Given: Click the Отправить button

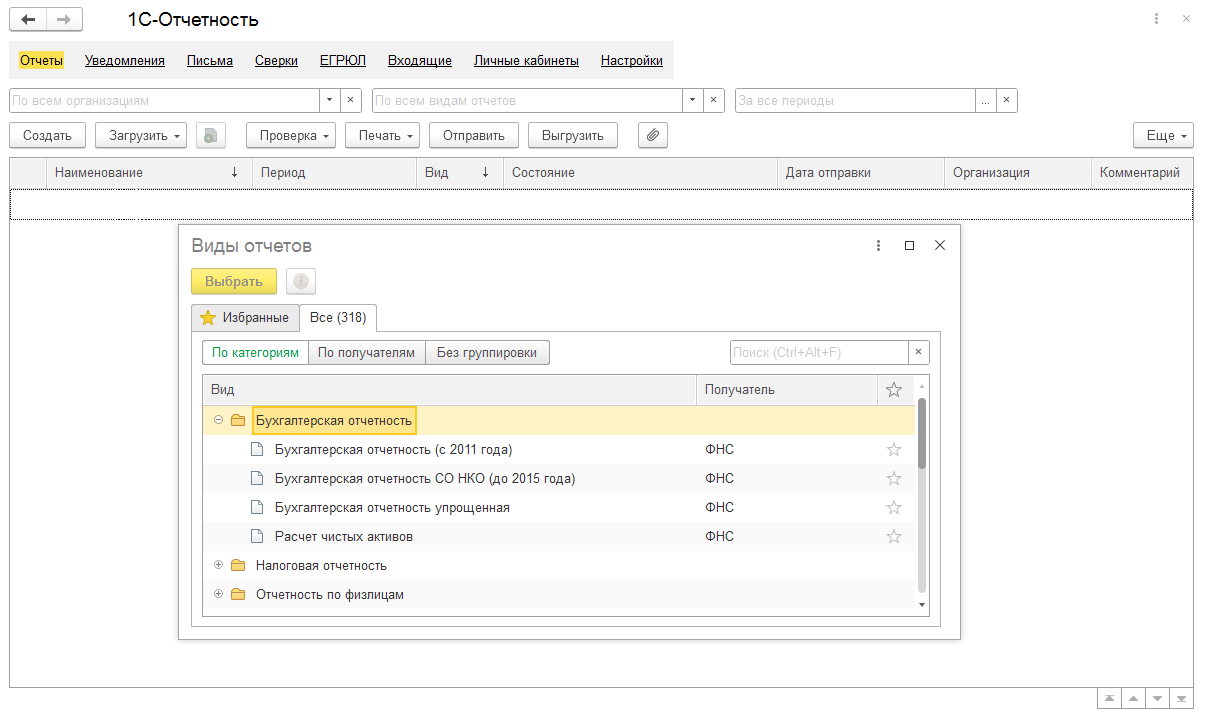Looking at the screenshot, I should [x=473, y=135].
